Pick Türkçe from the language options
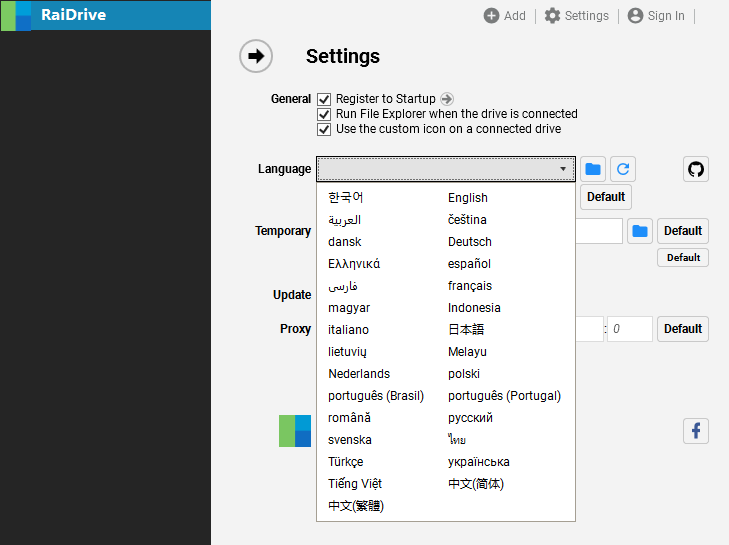 tap(345, 462)
